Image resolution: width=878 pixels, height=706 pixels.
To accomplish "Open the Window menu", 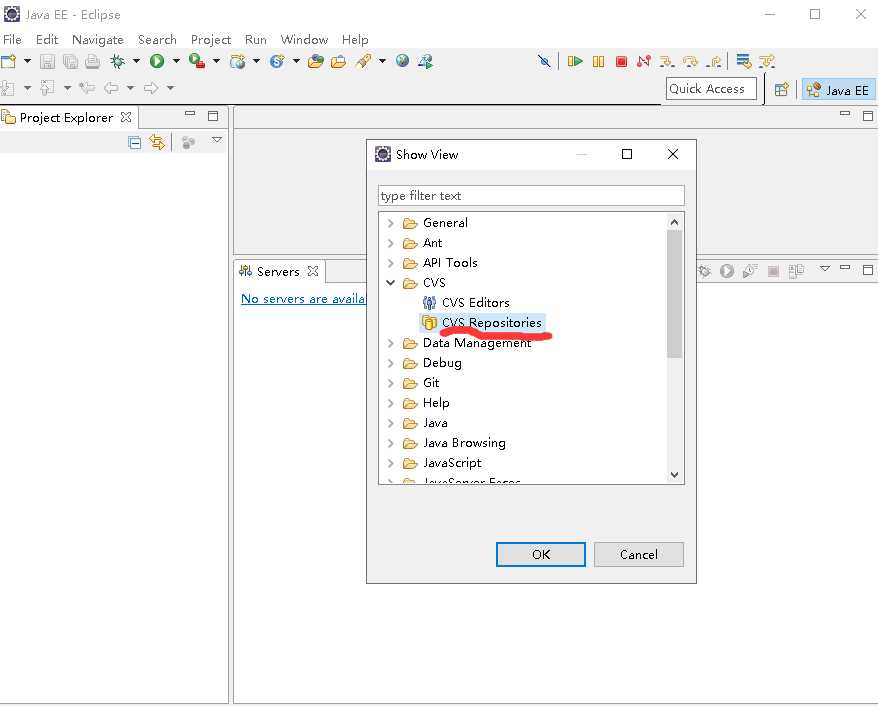I will click(304, 40).
